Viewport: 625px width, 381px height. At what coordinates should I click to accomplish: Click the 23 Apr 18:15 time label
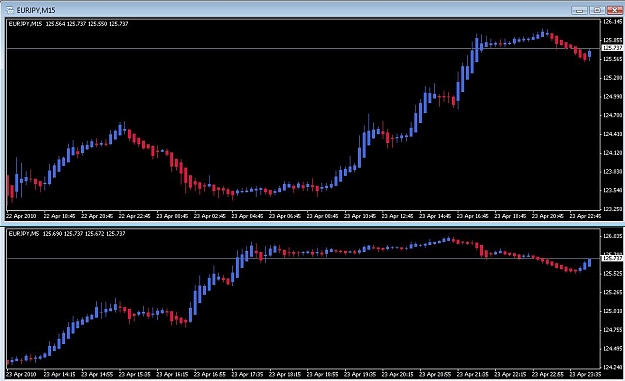pos(285,375)
